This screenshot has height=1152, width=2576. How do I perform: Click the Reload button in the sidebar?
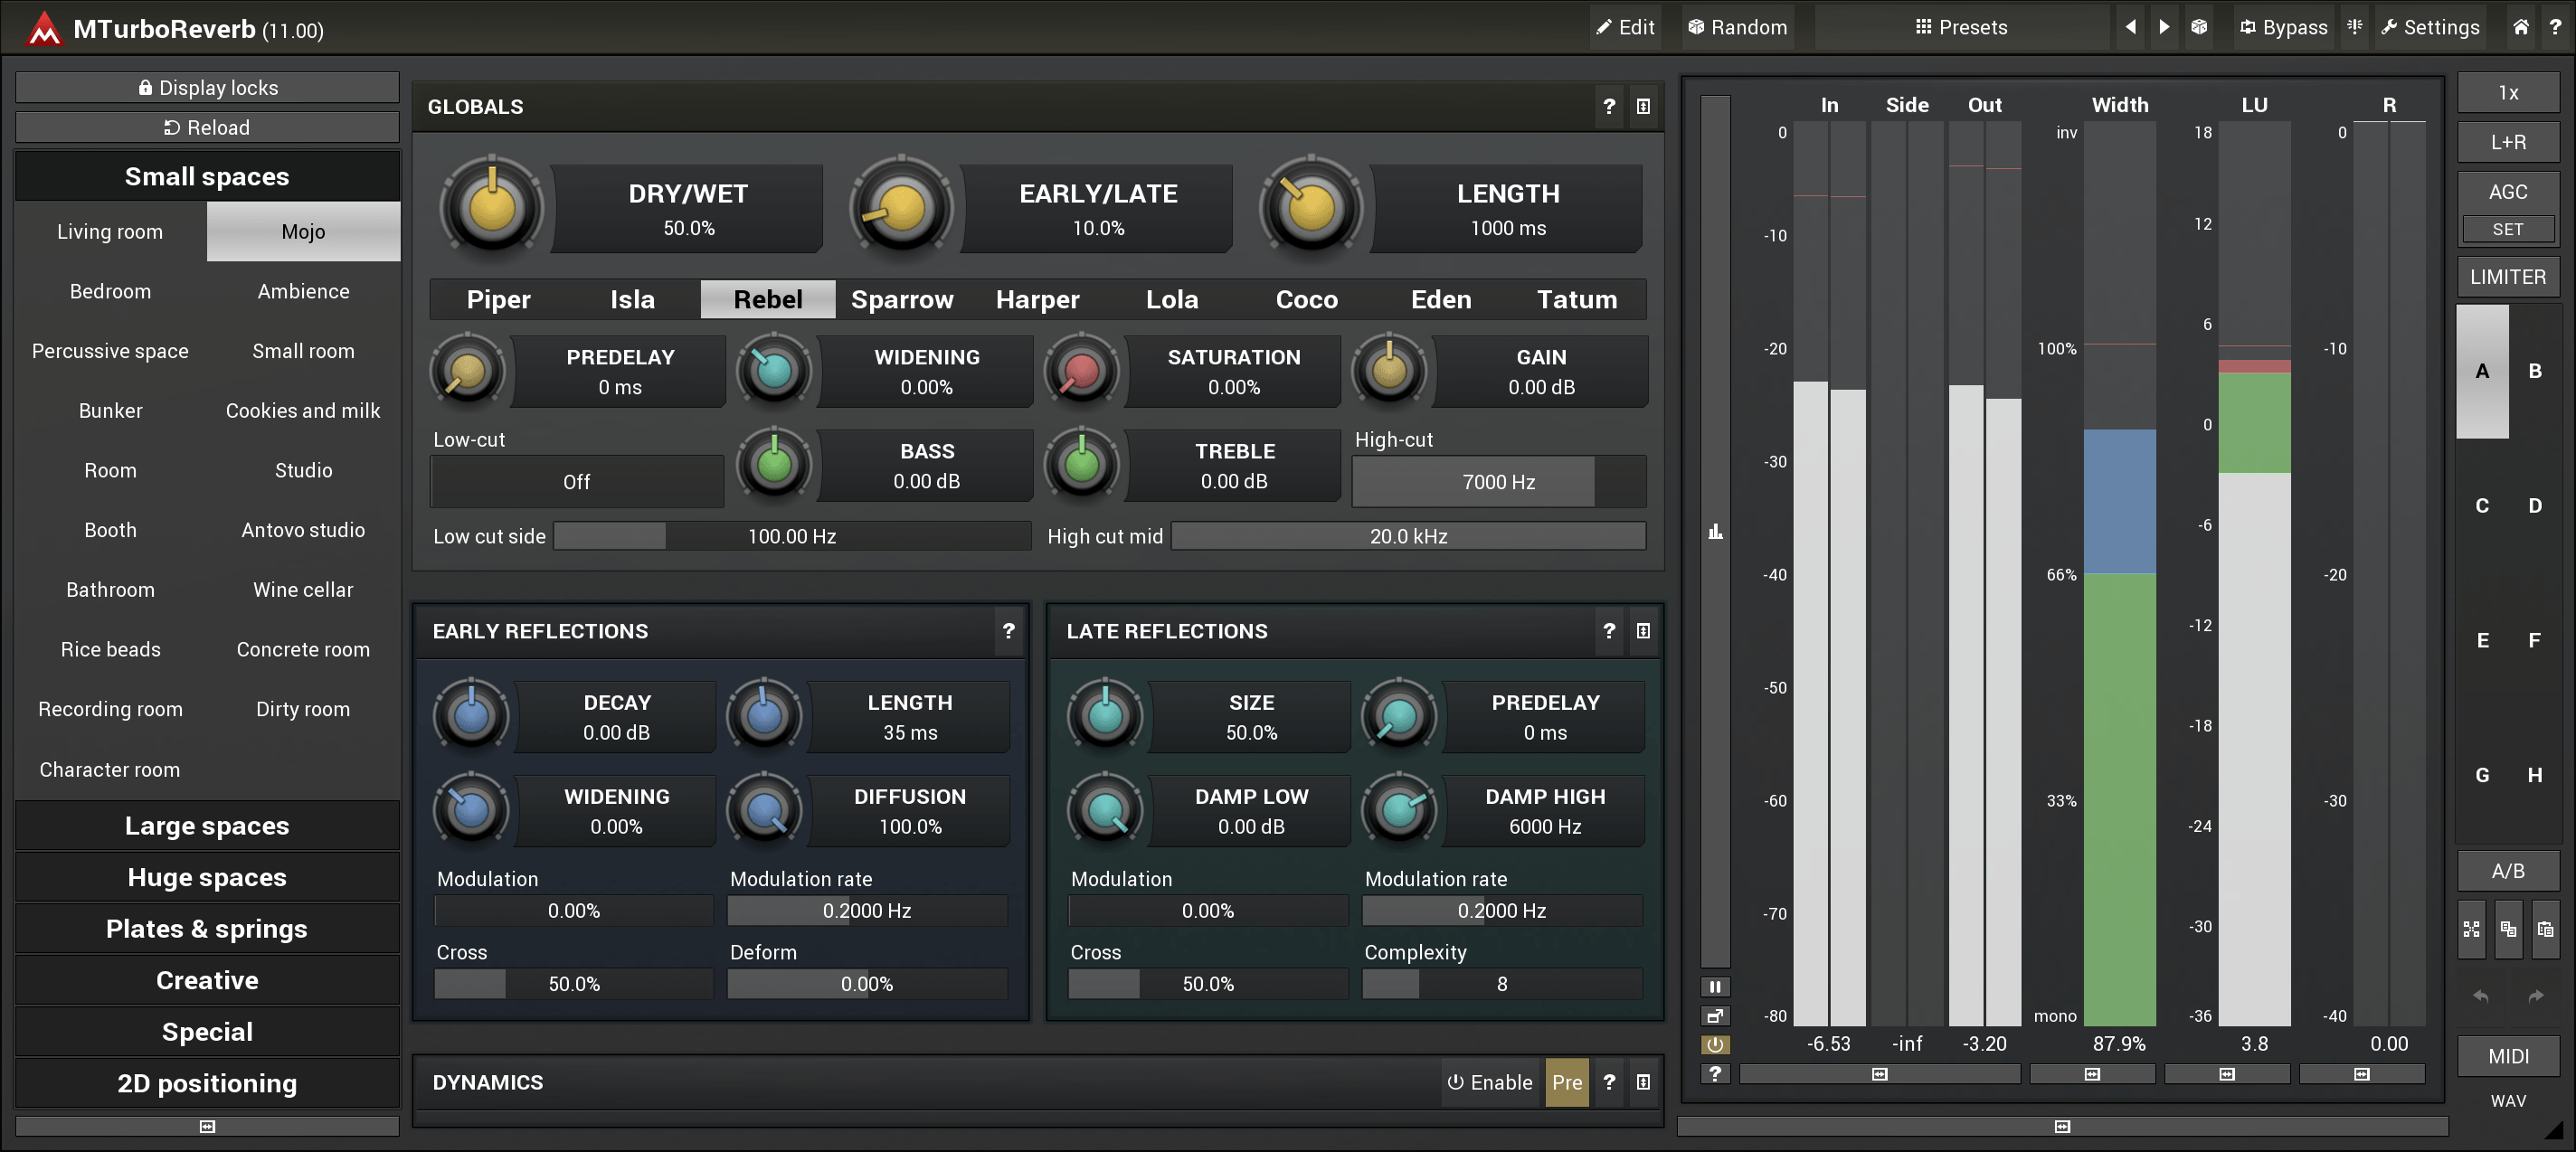point(207,127)
